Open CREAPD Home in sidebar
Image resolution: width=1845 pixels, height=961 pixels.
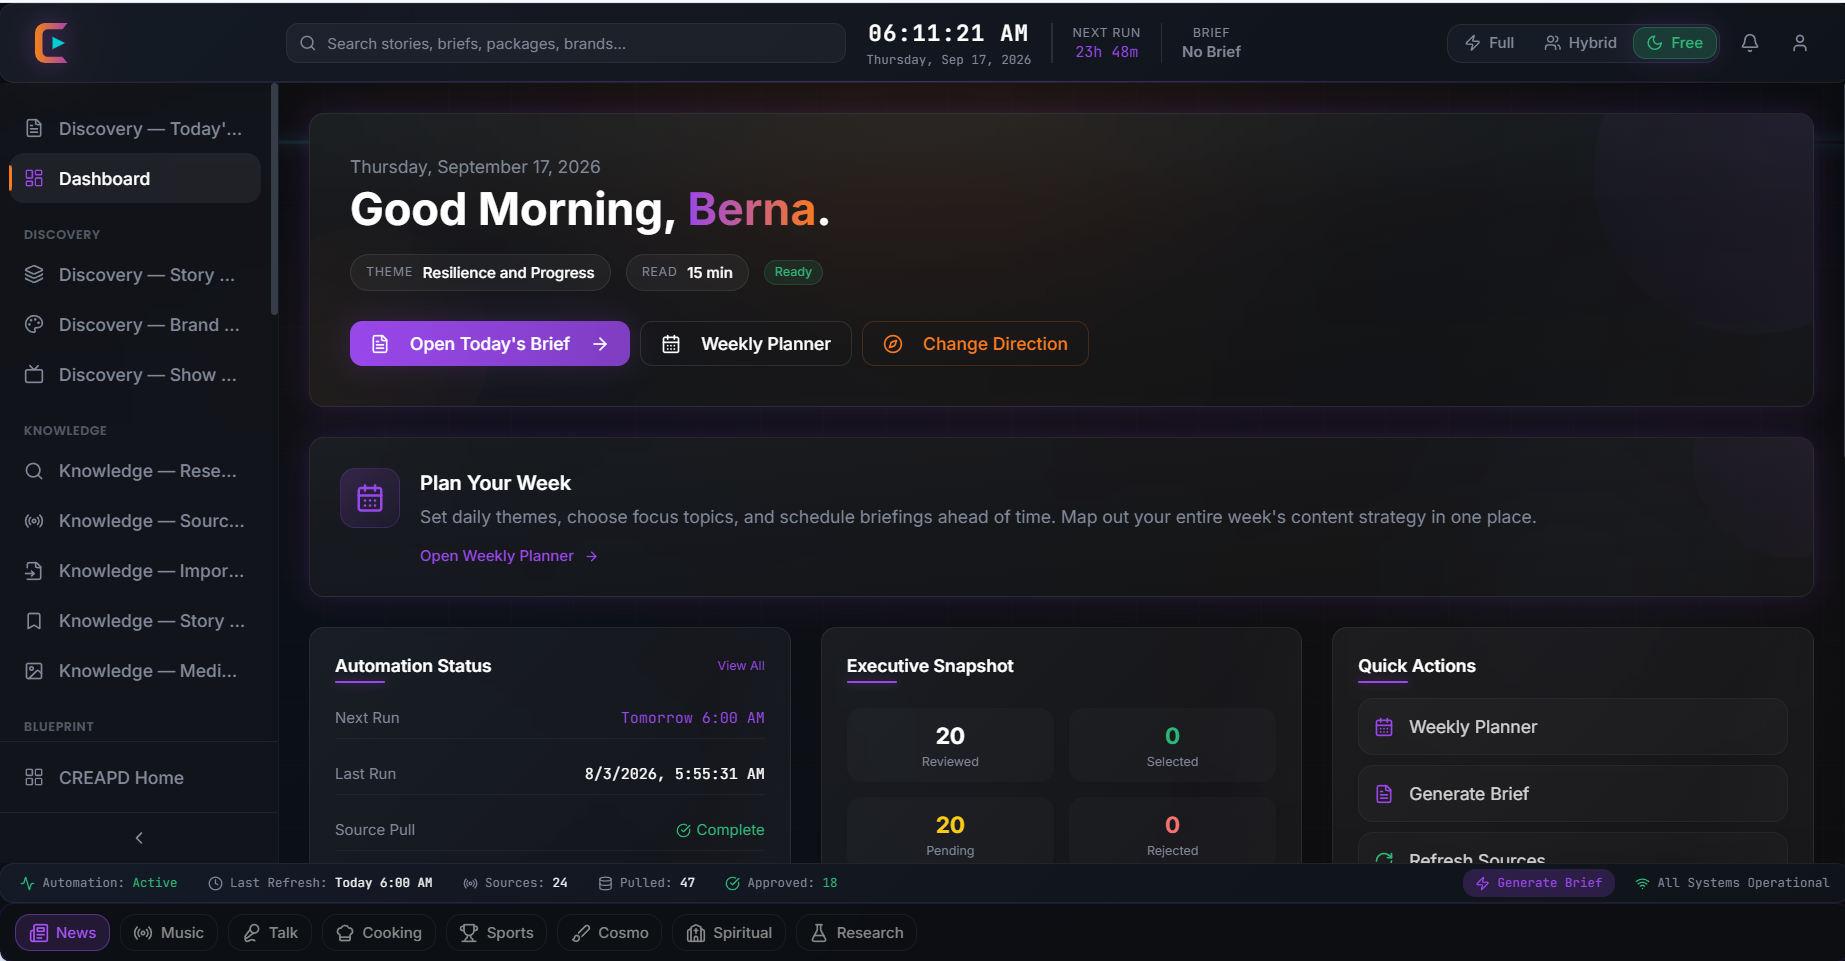point(135,777)
